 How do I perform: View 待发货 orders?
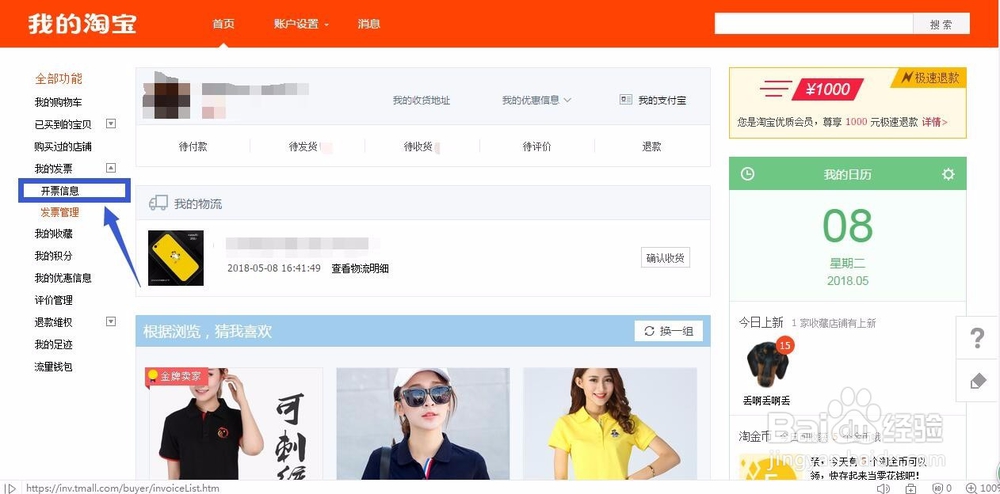[x=304, y=147]
